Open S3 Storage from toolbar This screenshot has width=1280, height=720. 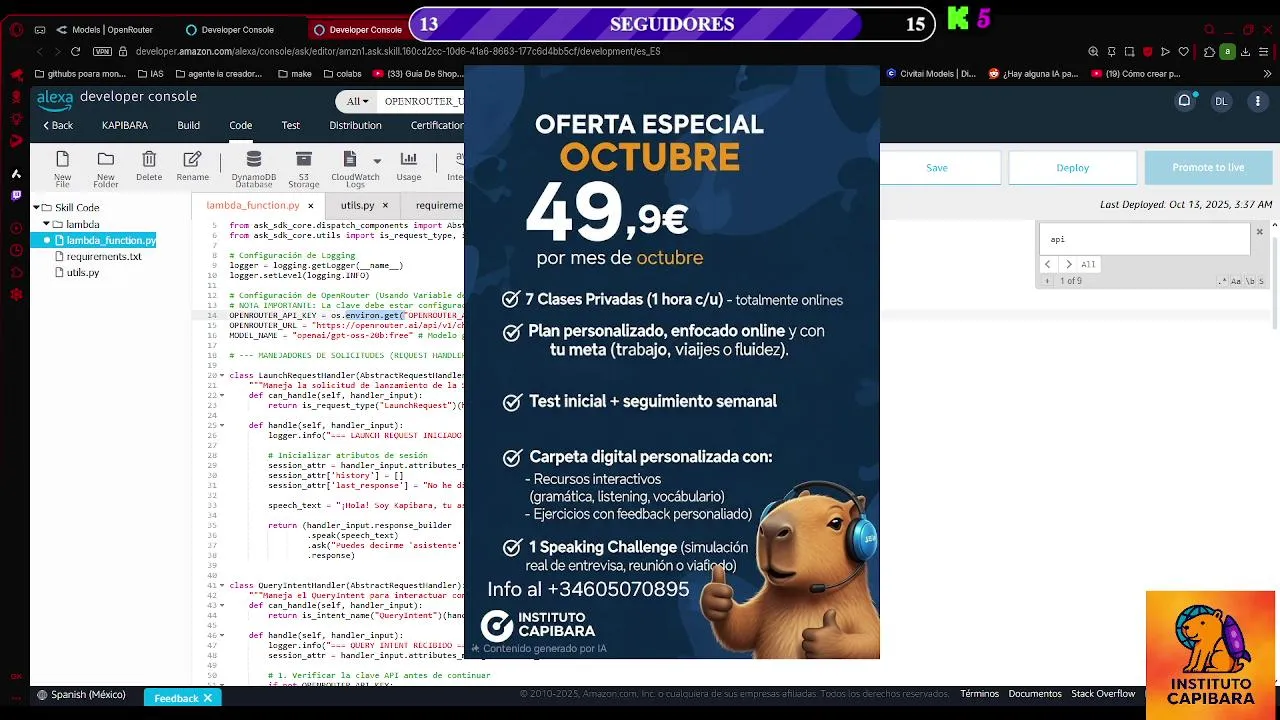coord(304,160)
